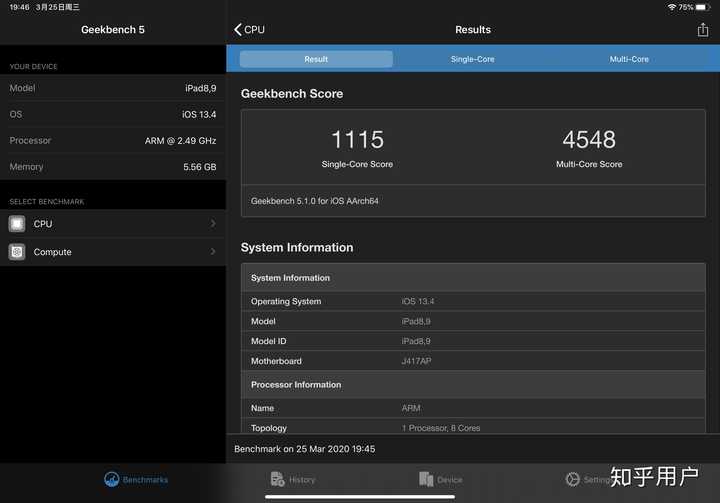Click the Results page title

(473, 29)
